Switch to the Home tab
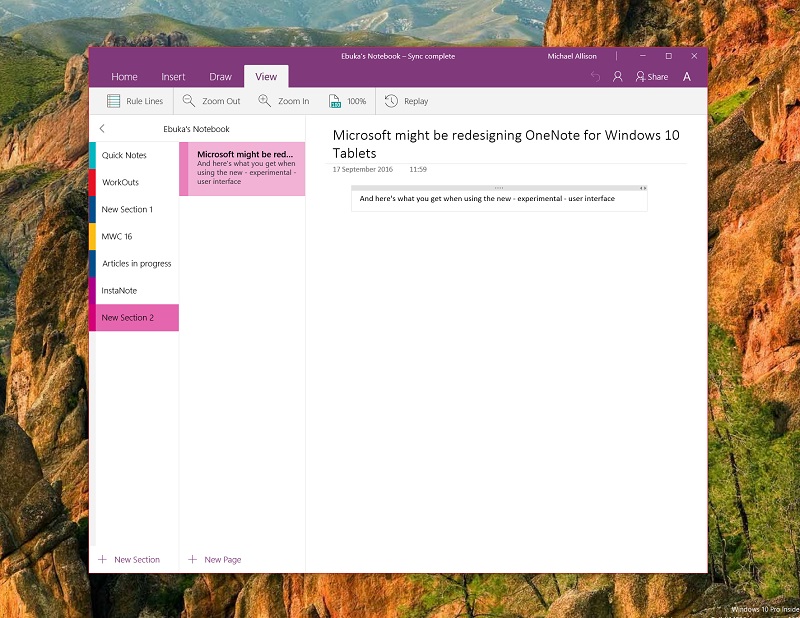 coord(124,77)
